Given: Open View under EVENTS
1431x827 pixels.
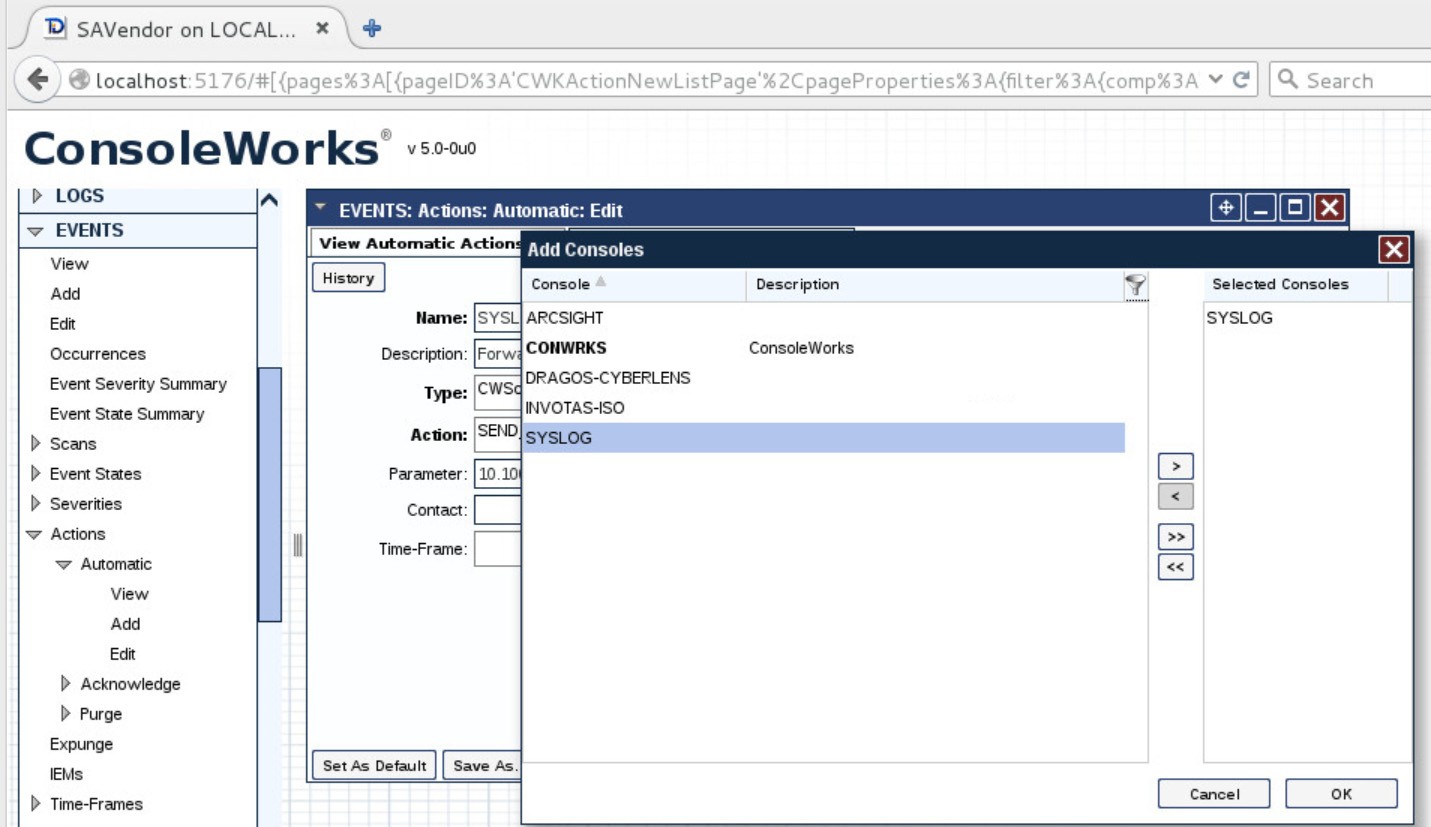Looking at the screenshot, I should coord(69,264).
